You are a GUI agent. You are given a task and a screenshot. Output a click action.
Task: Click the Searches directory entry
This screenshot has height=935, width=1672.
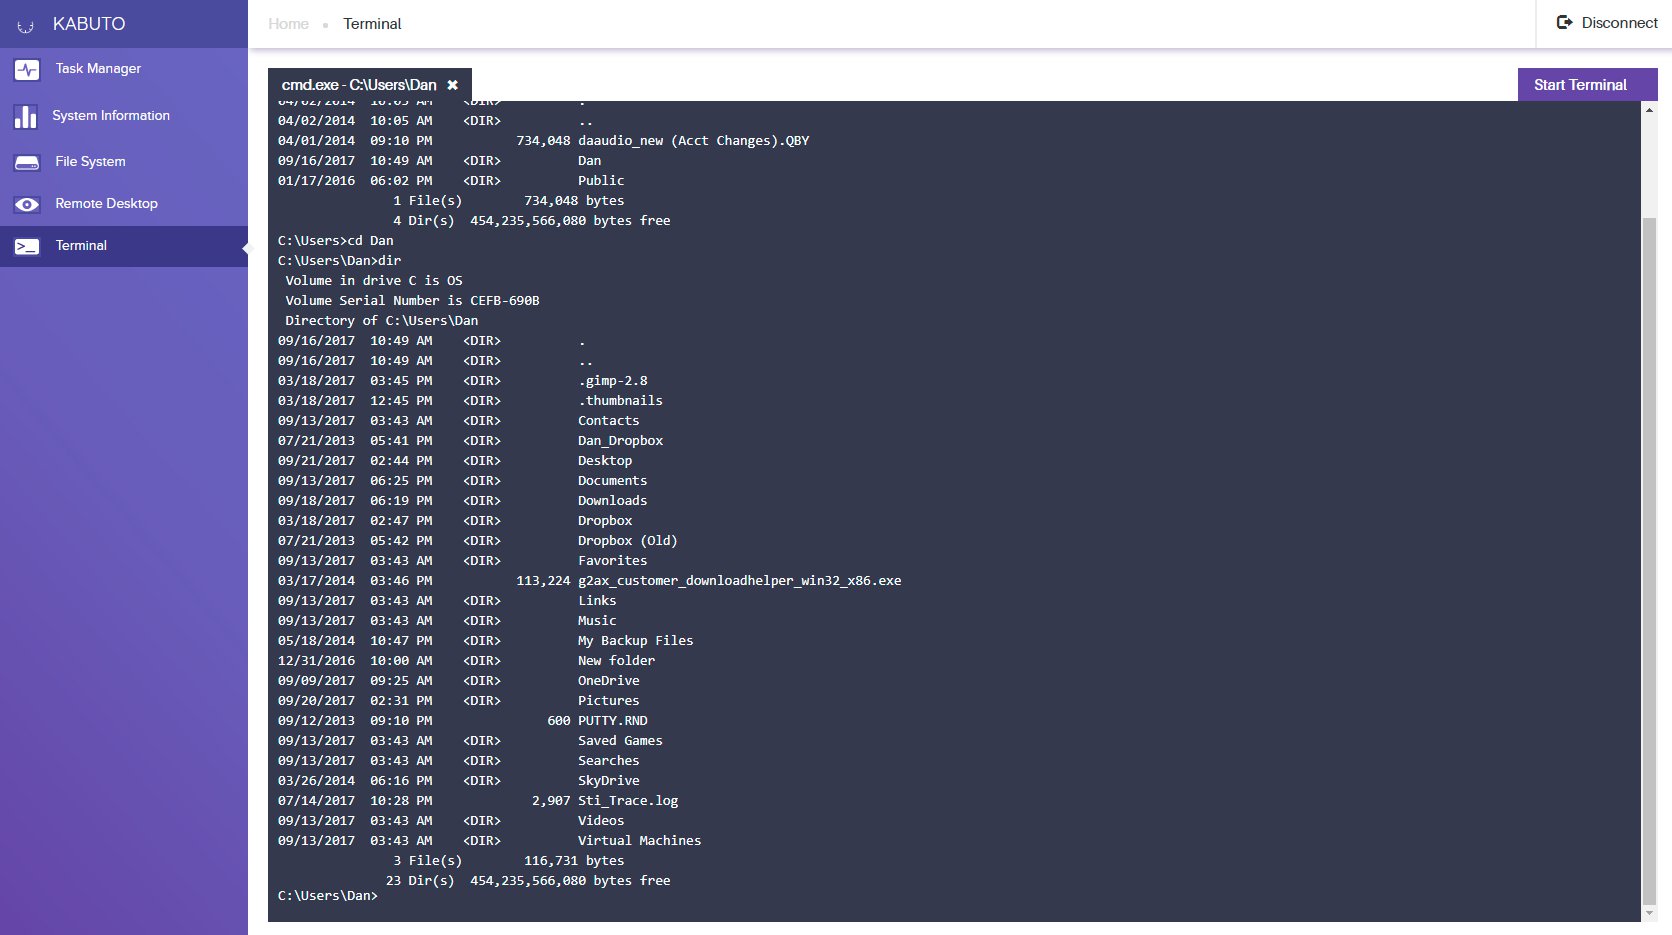pos(608,761)
